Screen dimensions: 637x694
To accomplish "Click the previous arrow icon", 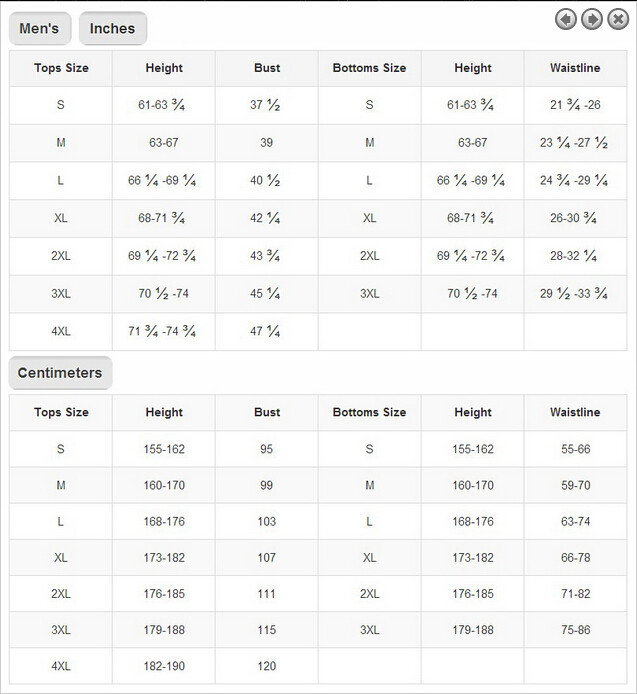I will coord(566,19).
